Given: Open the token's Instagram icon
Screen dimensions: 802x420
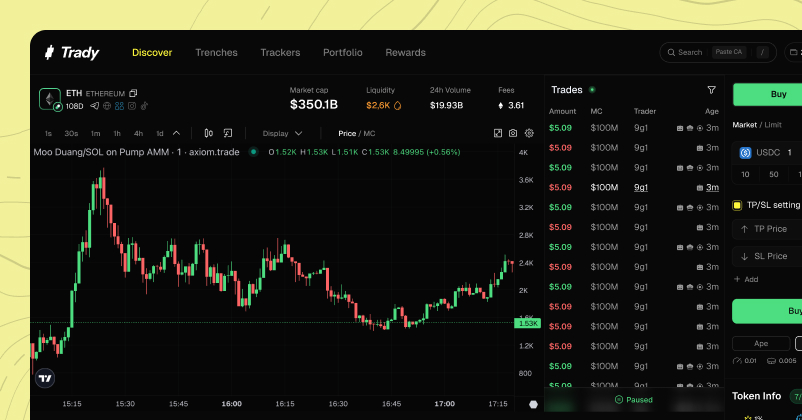Looking at the screenshot, I should tap(132, 106).
